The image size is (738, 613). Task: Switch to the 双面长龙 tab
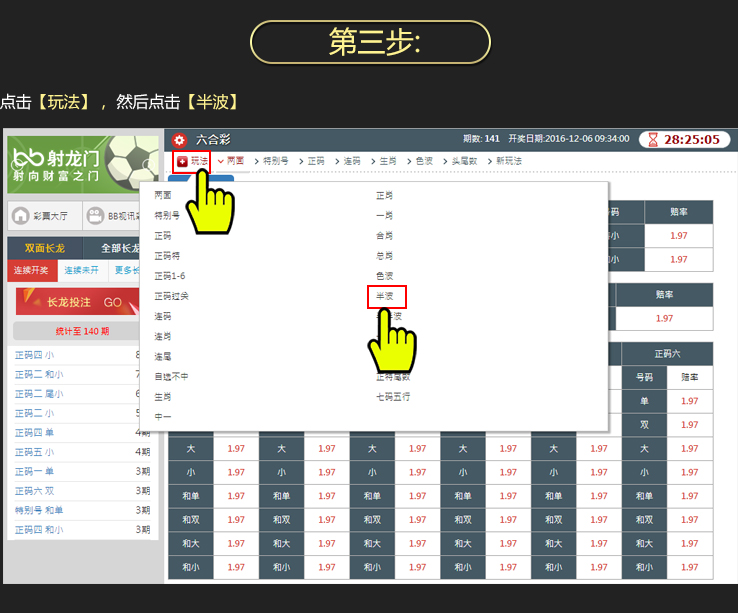pos(45,248)
